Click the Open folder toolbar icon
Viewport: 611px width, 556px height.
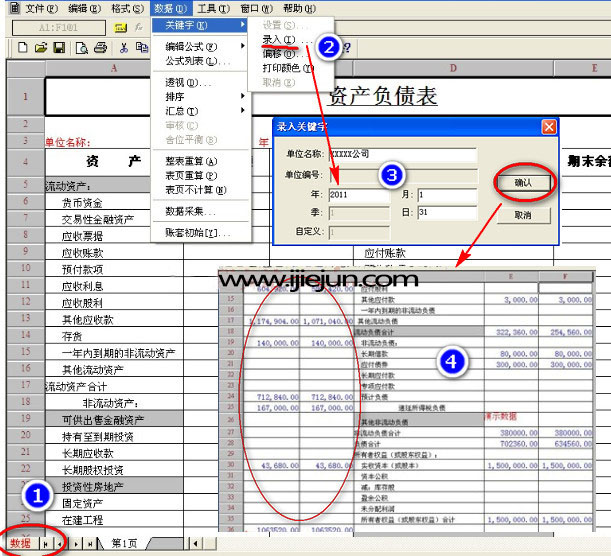pyautogui.click(x=42, y=47)
